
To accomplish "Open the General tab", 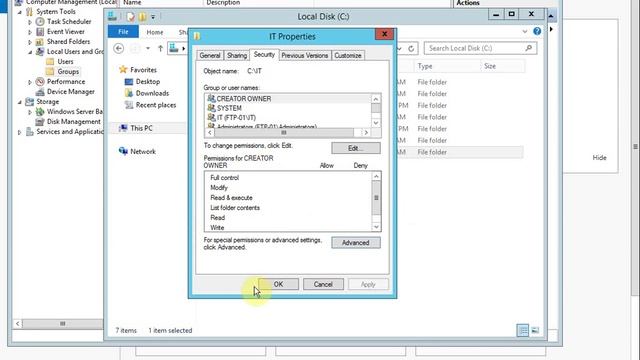I will pos(210,56).
